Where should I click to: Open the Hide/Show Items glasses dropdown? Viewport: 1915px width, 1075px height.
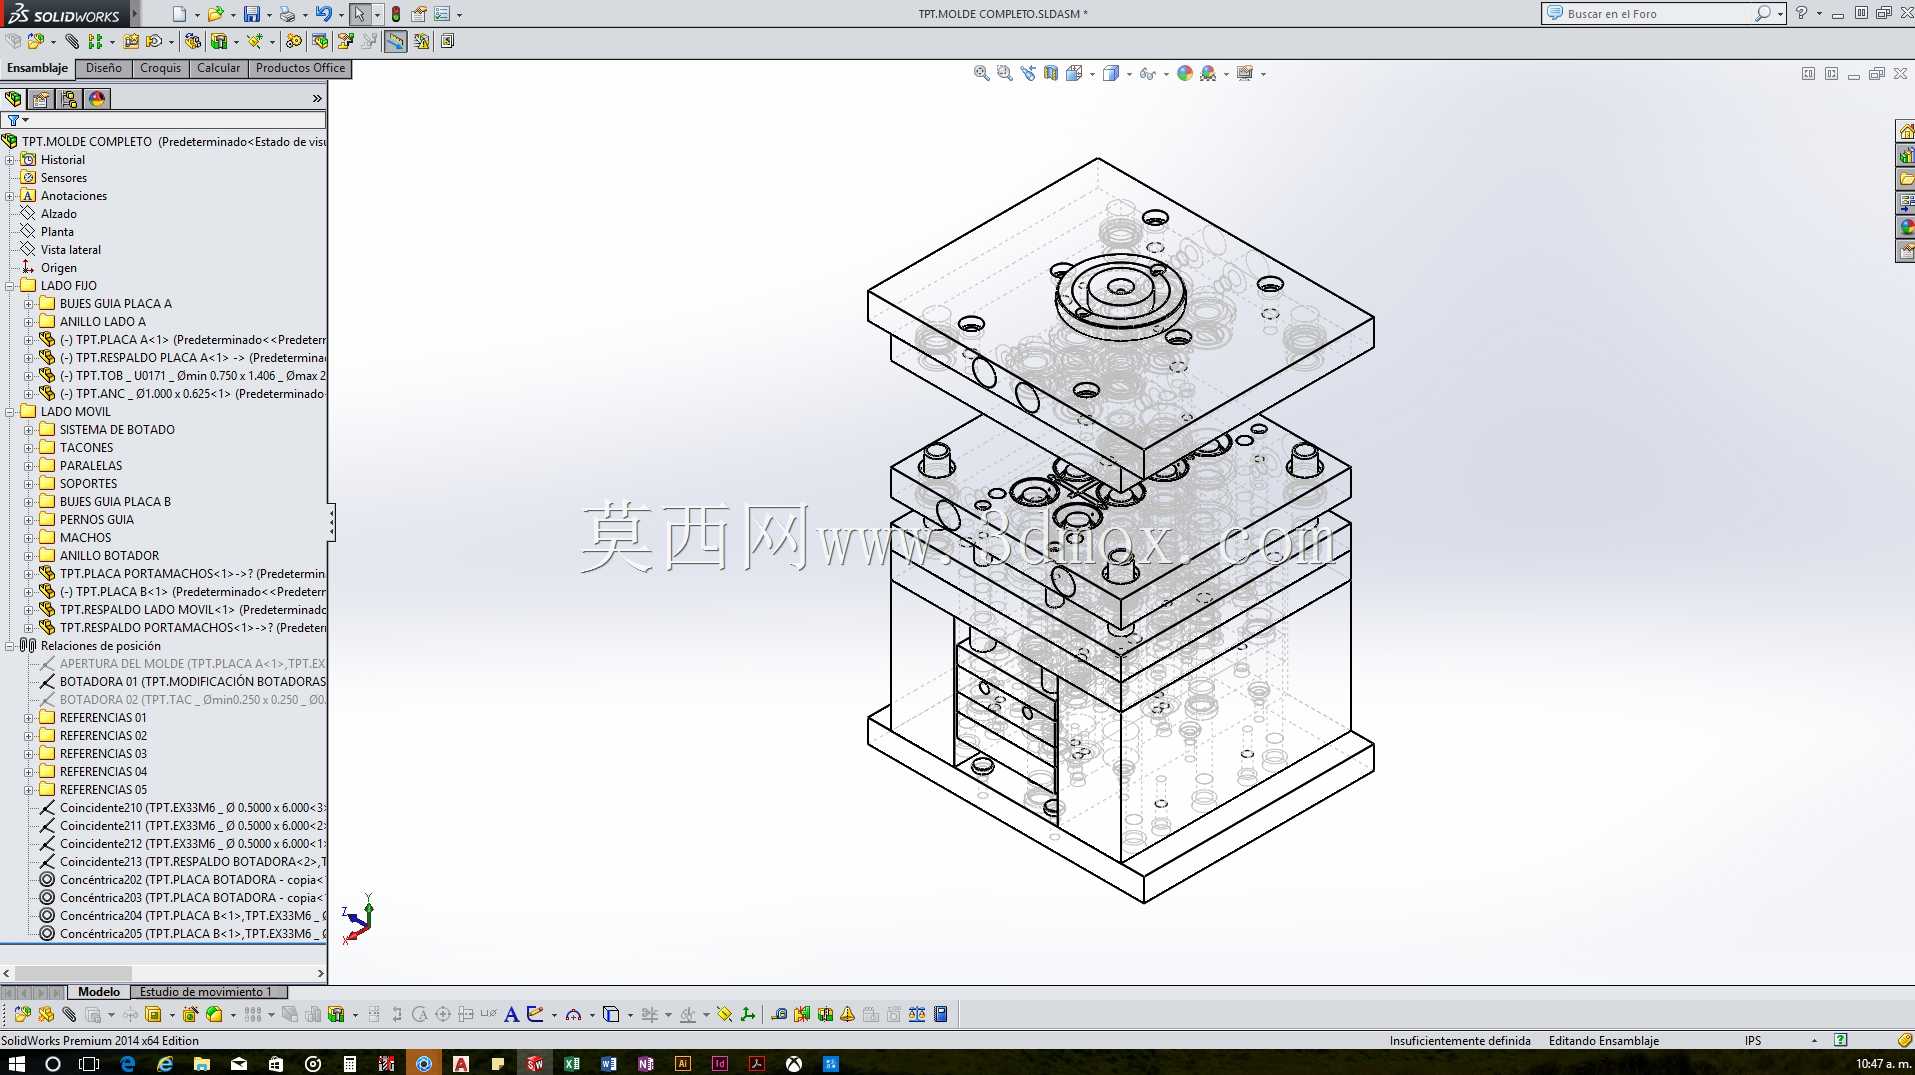(1166, 74)
